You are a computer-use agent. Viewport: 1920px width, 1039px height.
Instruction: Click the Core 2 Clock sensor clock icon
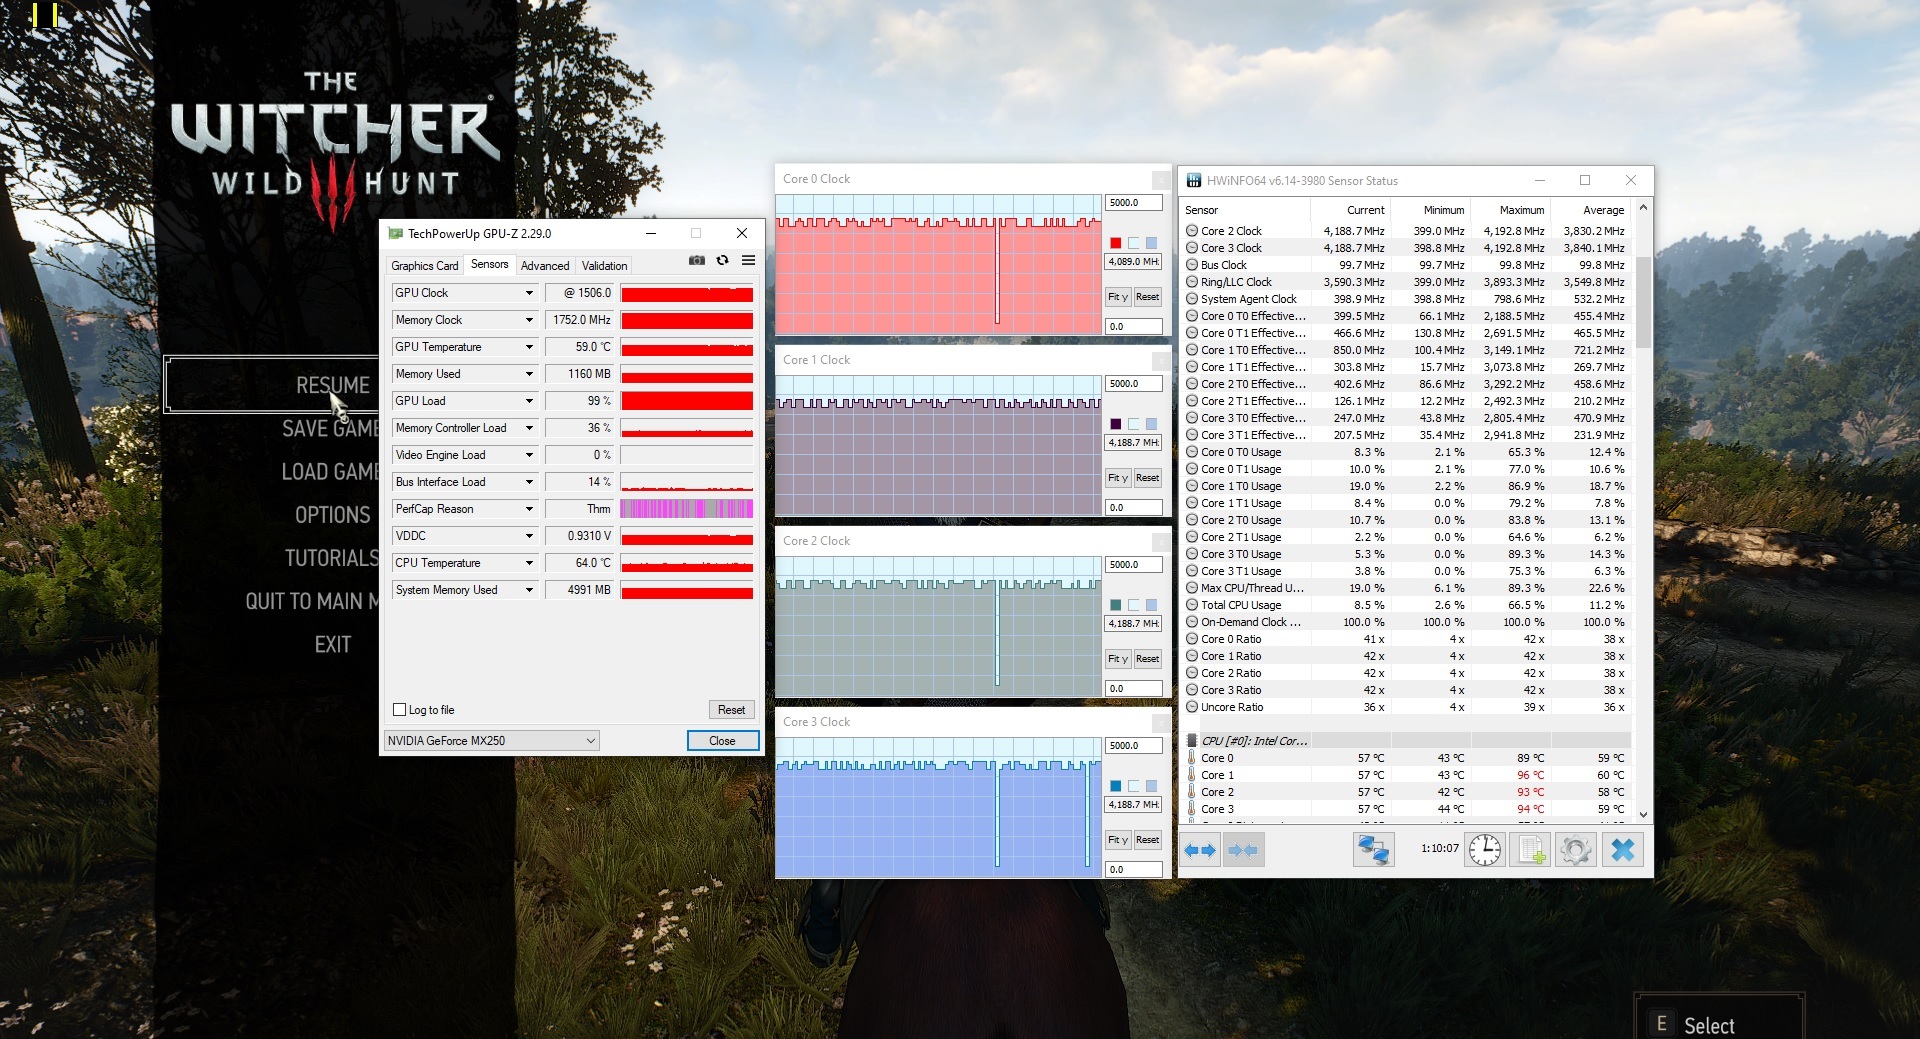pos(1192,231)
